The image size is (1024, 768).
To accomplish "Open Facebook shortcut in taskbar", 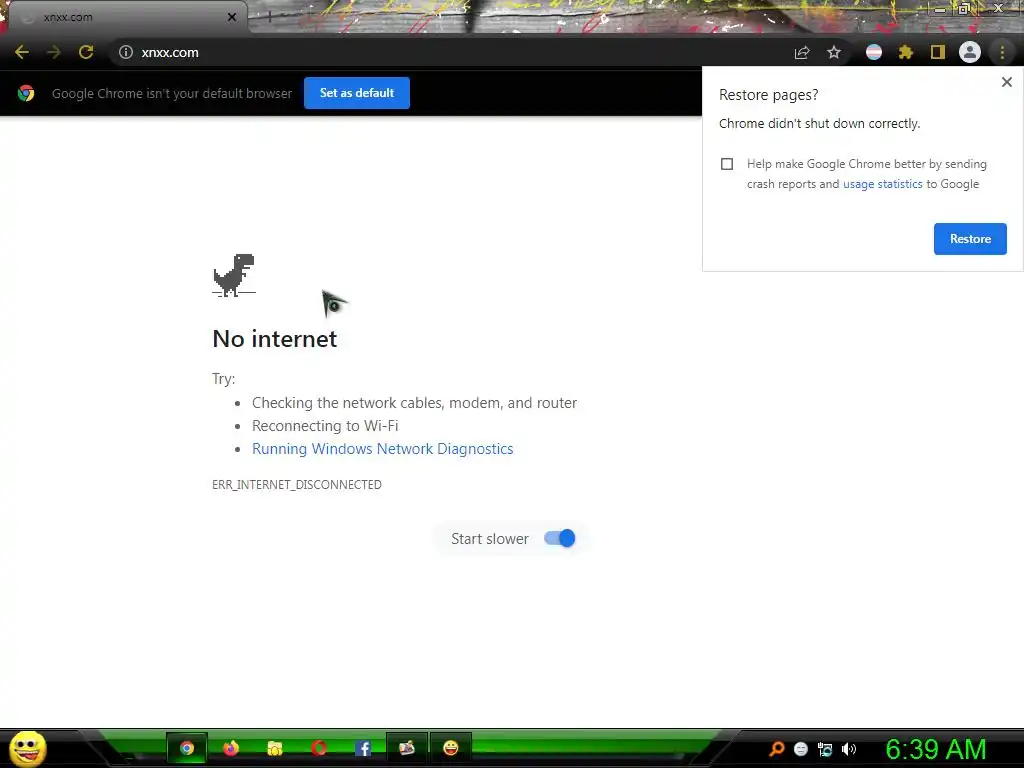I will (362, 748).
